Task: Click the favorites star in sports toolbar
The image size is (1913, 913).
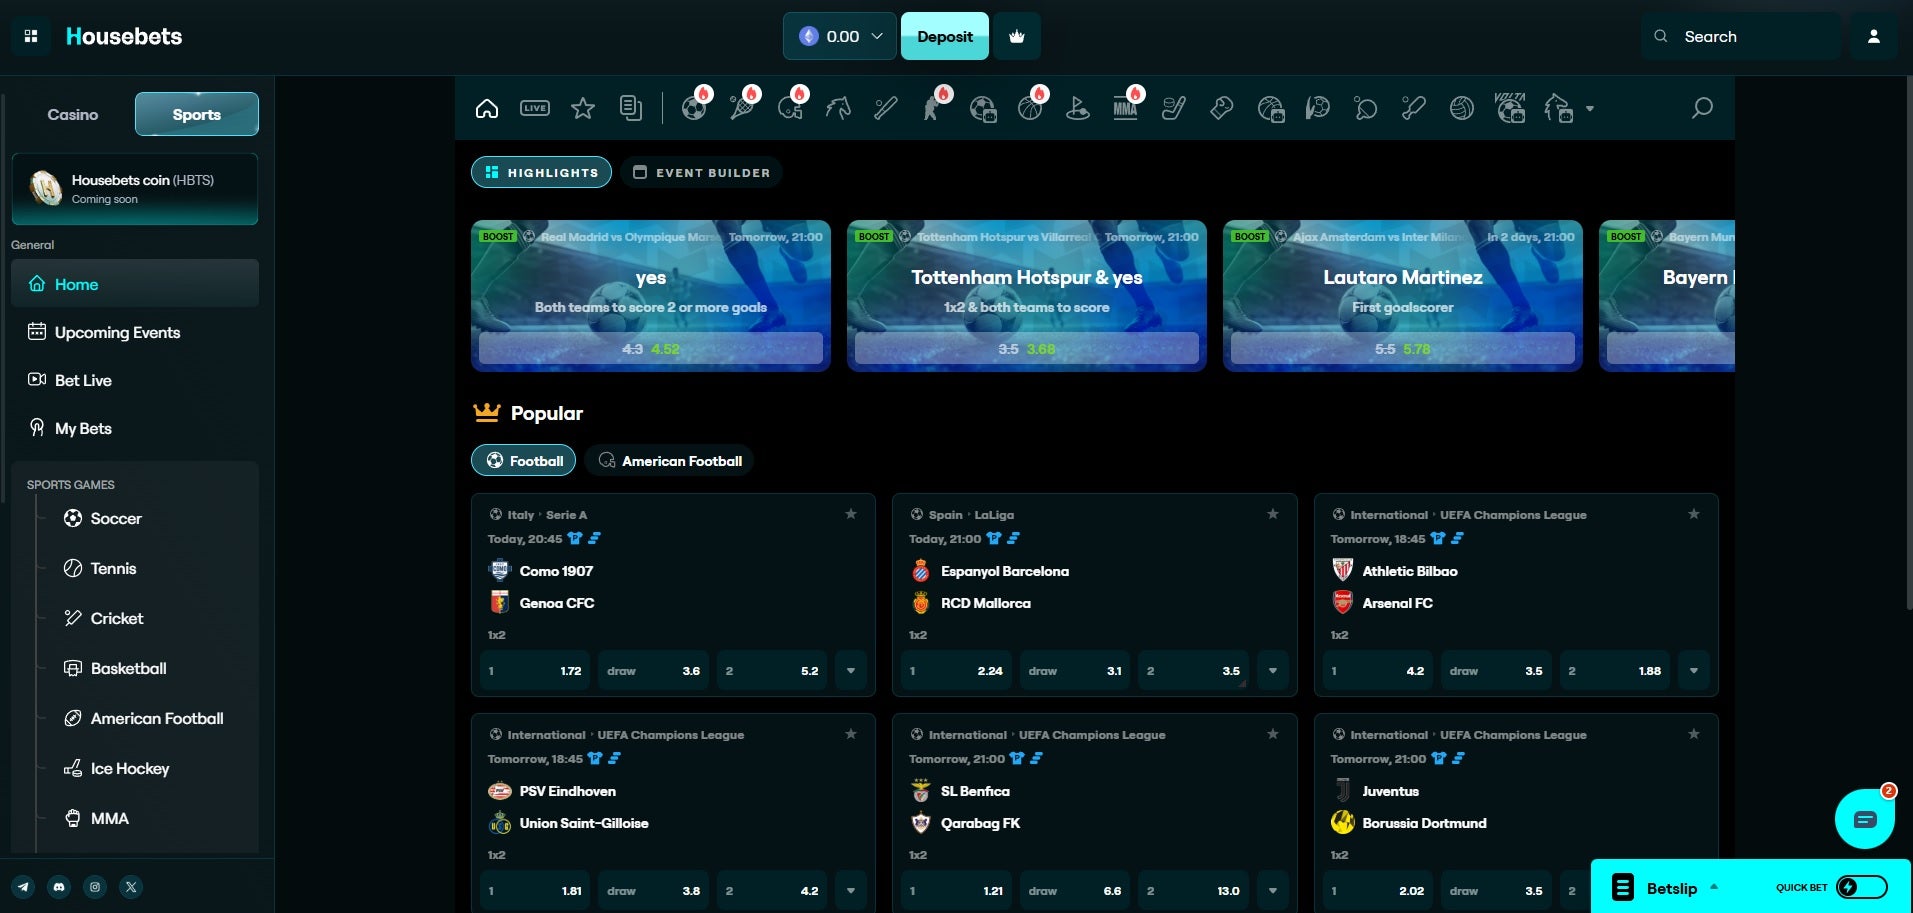Action: point(583,108)
